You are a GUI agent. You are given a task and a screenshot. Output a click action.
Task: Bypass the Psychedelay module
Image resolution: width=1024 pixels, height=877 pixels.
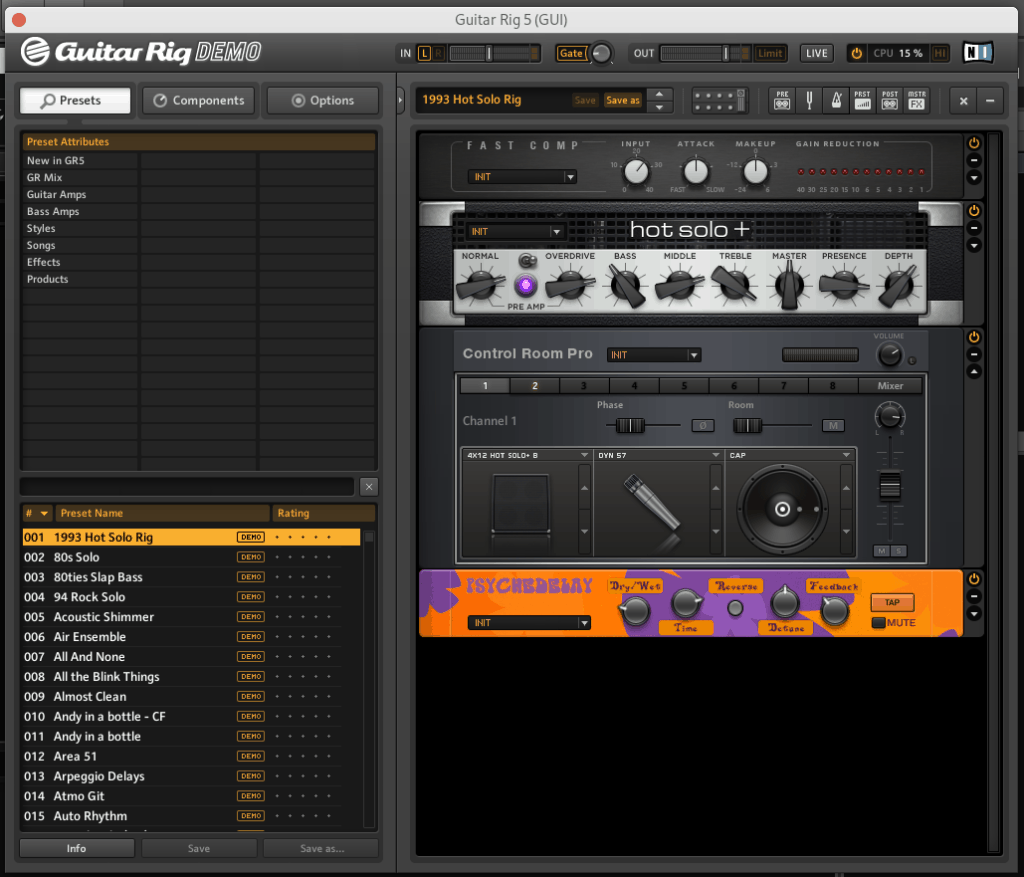(974, 579)
